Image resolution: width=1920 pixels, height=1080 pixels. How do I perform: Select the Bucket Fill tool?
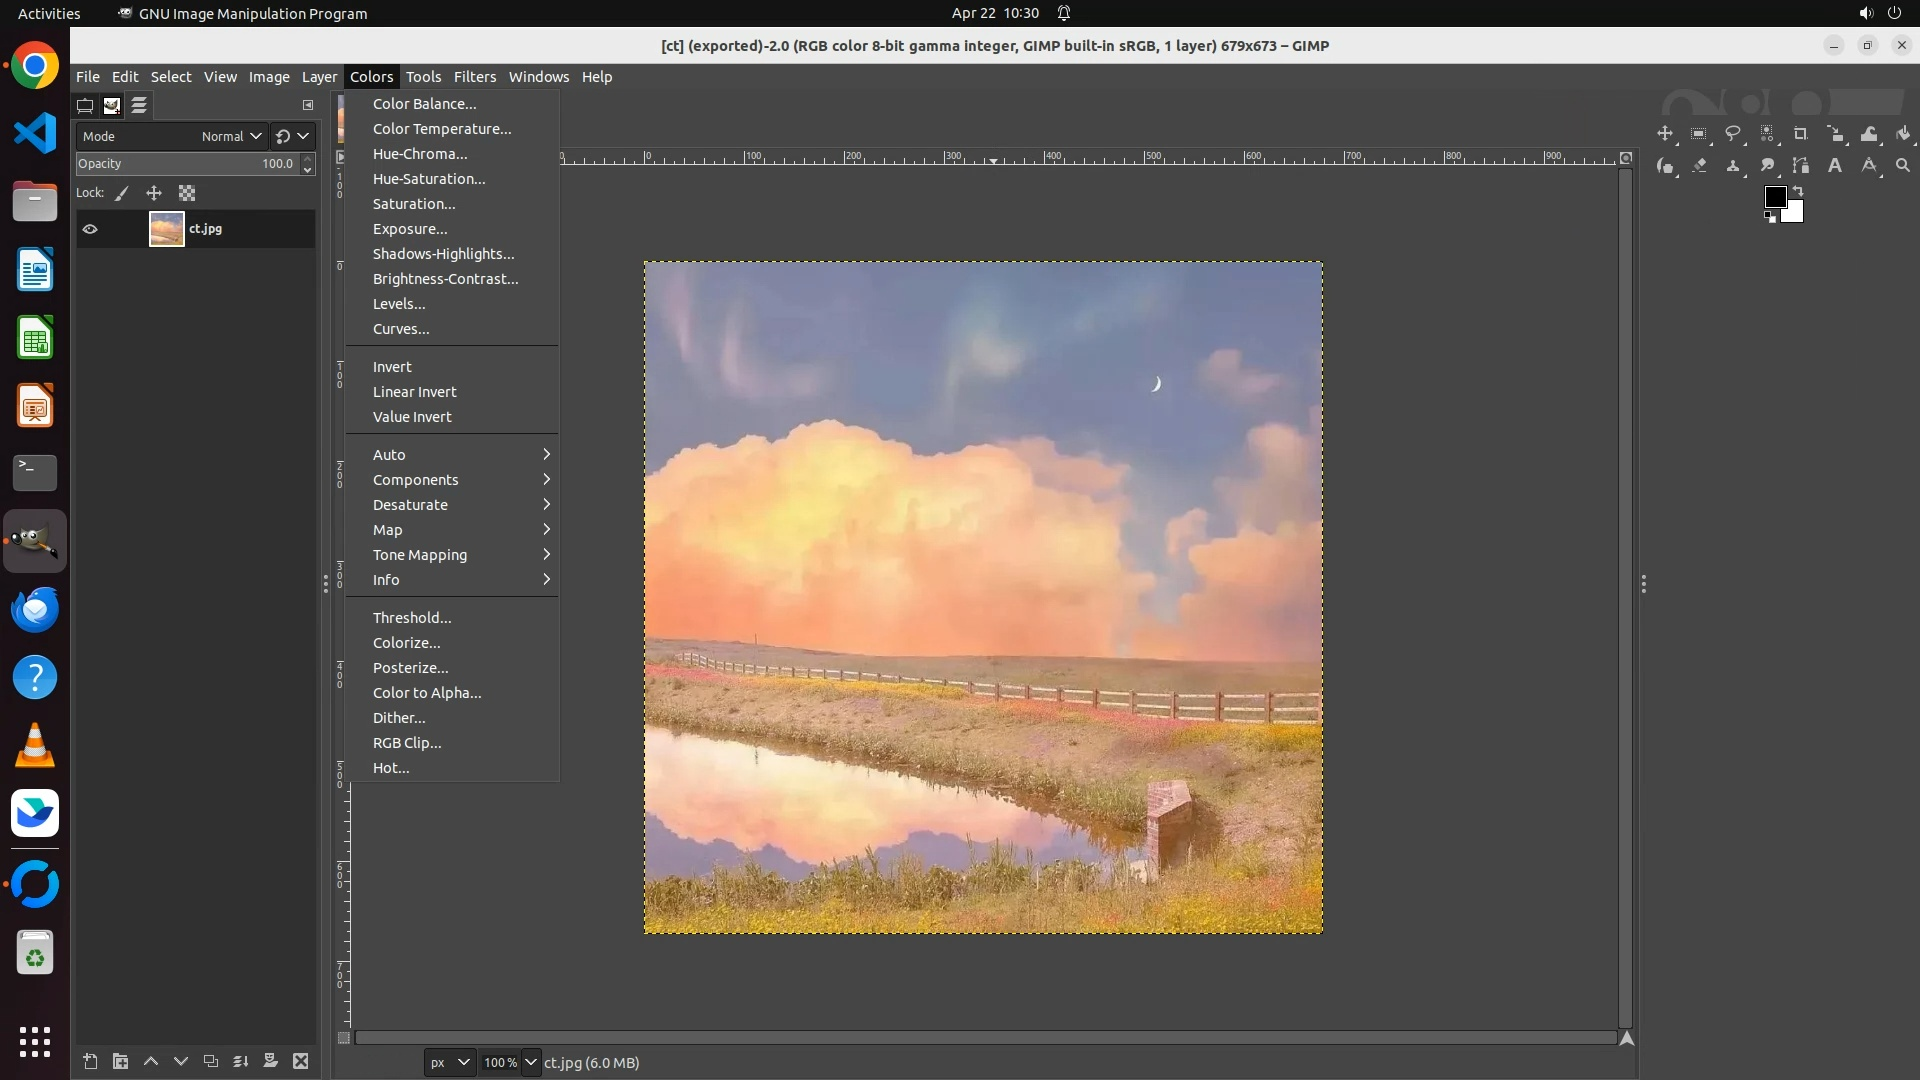click(1903, 134)
